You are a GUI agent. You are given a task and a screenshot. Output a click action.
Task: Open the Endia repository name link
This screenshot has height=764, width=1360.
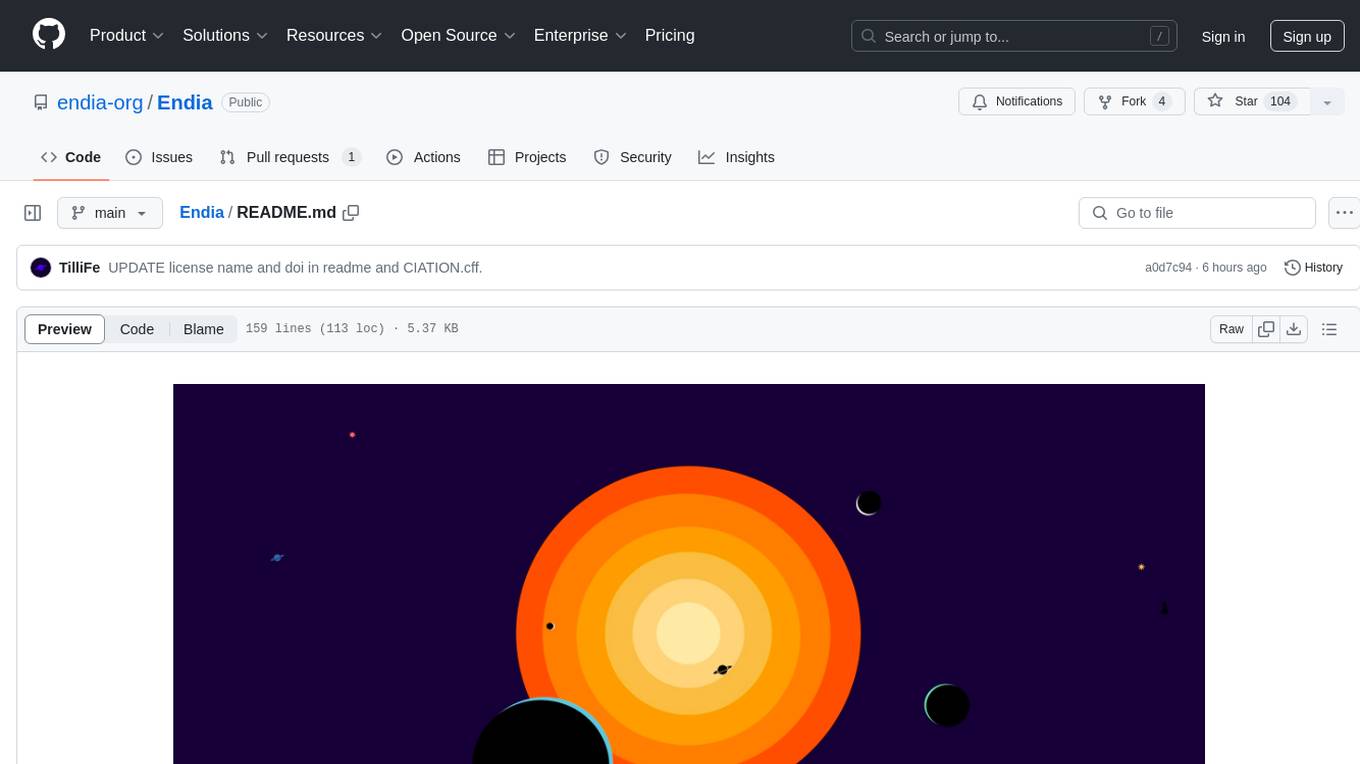pos(185,102)
